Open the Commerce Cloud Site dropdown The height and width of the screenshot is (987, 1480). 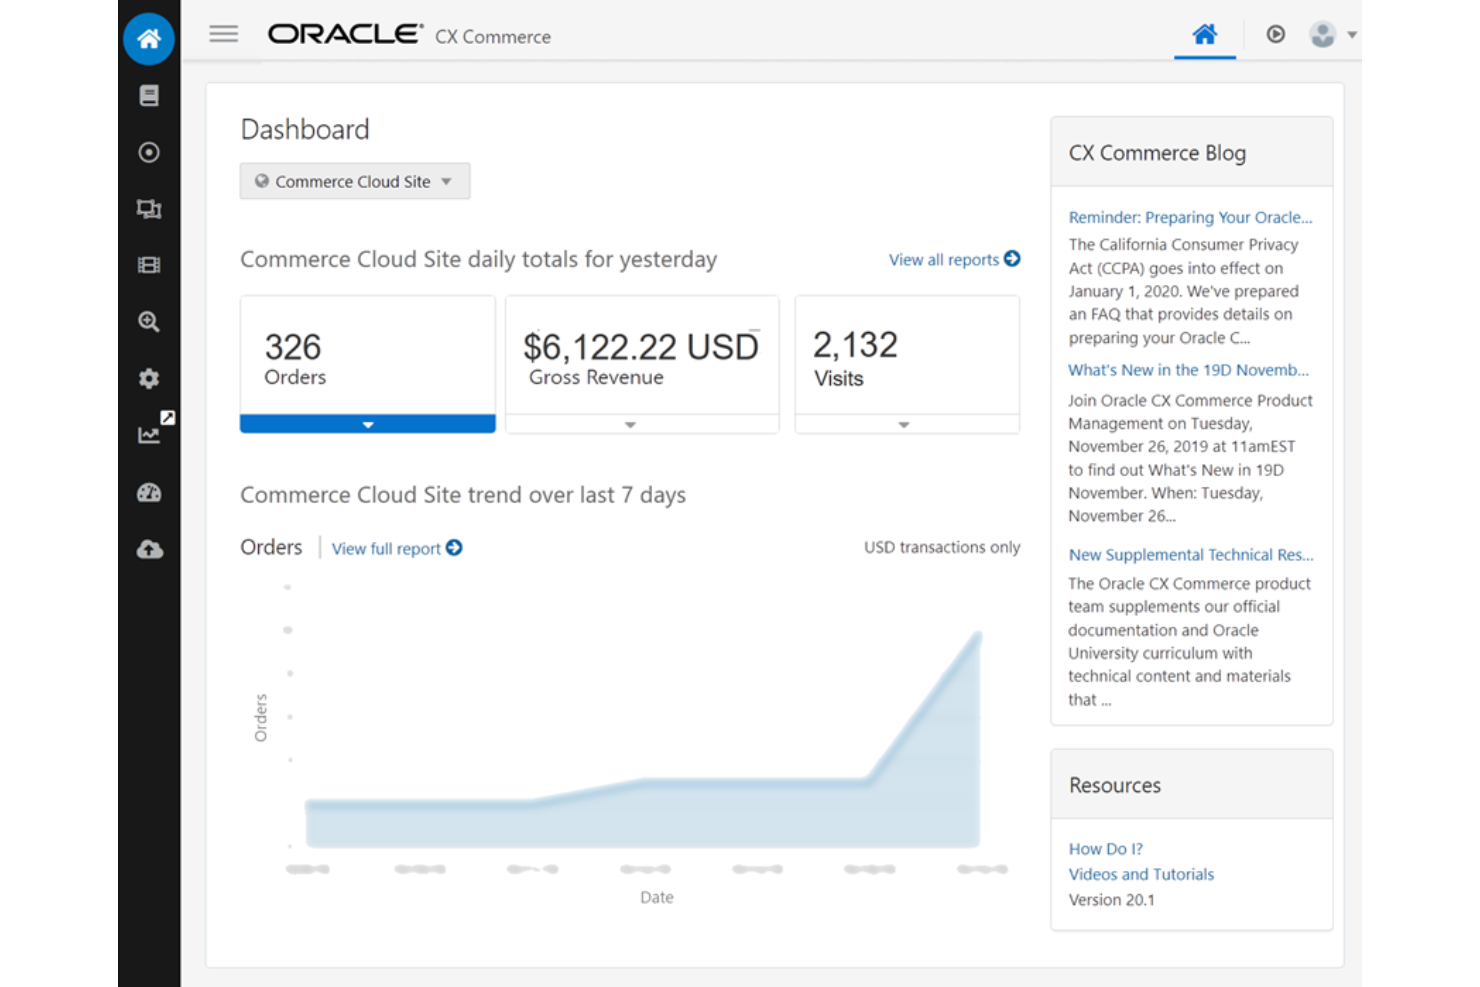coord(355,181)
